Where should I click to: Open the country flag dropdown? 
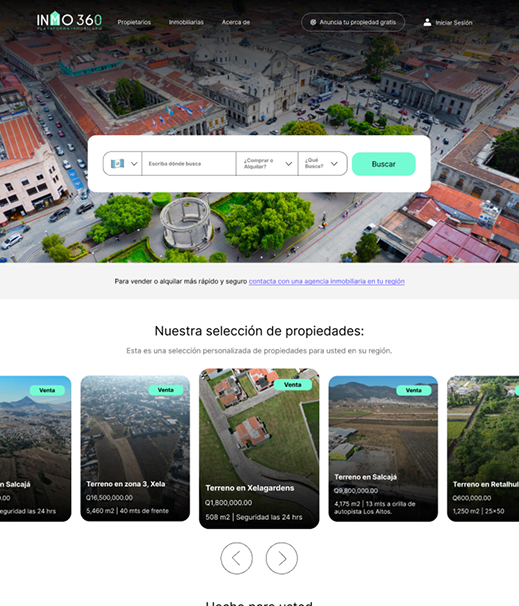[x=123, y=163]
